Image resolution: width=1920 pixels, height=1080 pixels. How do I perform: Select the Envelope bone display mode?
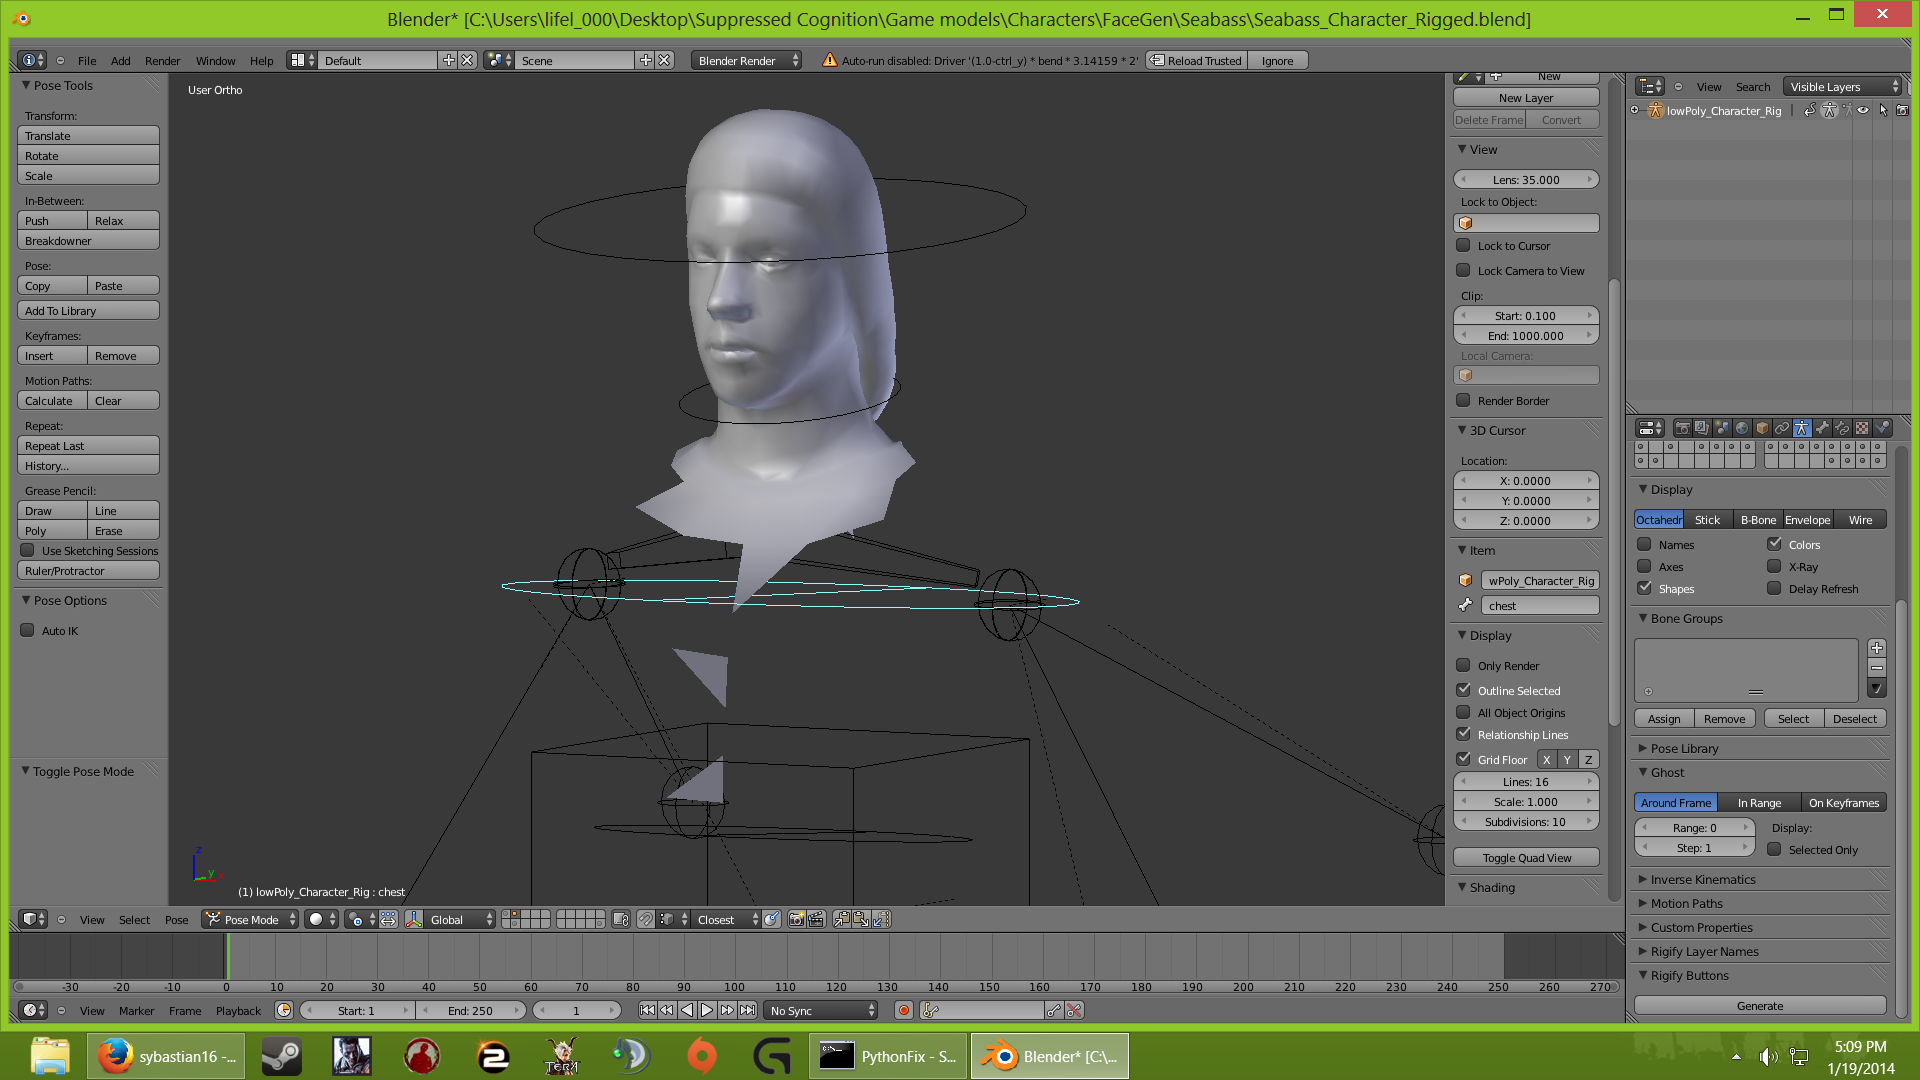pyautogui.click(x=1808, y=520)
